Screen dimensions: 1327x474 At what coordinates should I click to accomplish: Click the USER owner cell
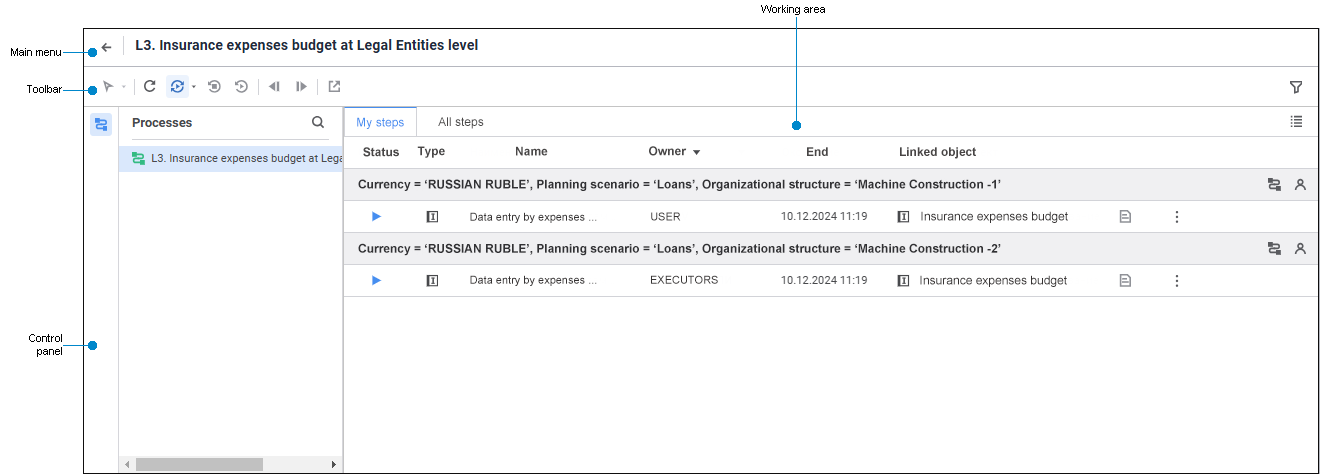click(665, 217)
